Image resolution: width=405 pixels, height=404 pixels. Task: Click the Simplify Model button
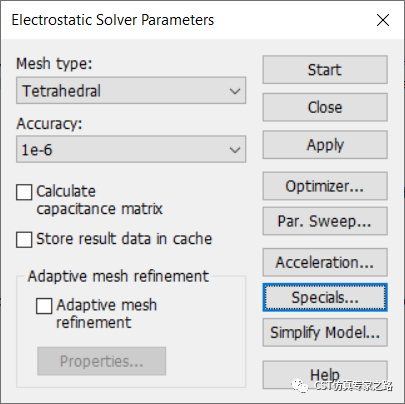tap(325, 333)
